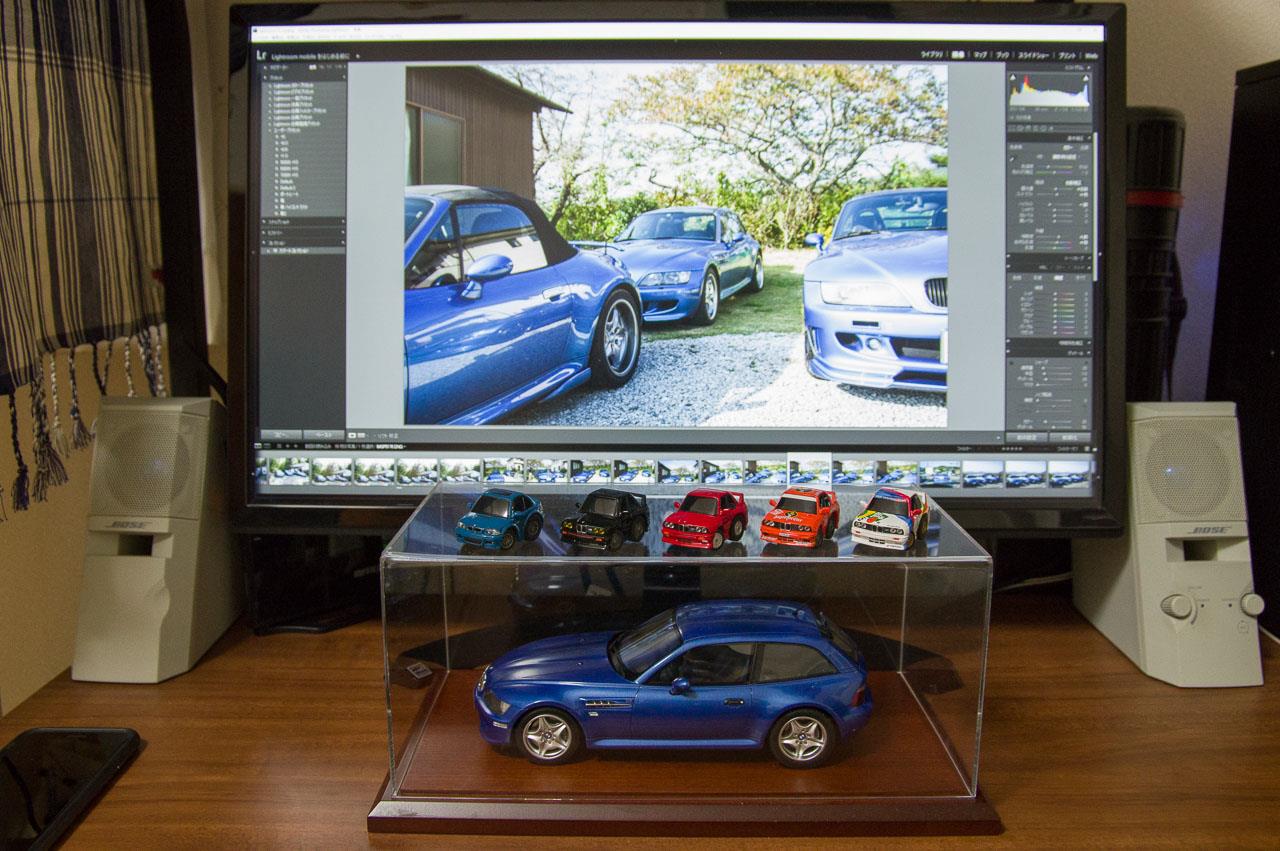The width and height of the screenshot is (1280, 851).
Task: Open the Web module
Action: (x=1091, y=55)
